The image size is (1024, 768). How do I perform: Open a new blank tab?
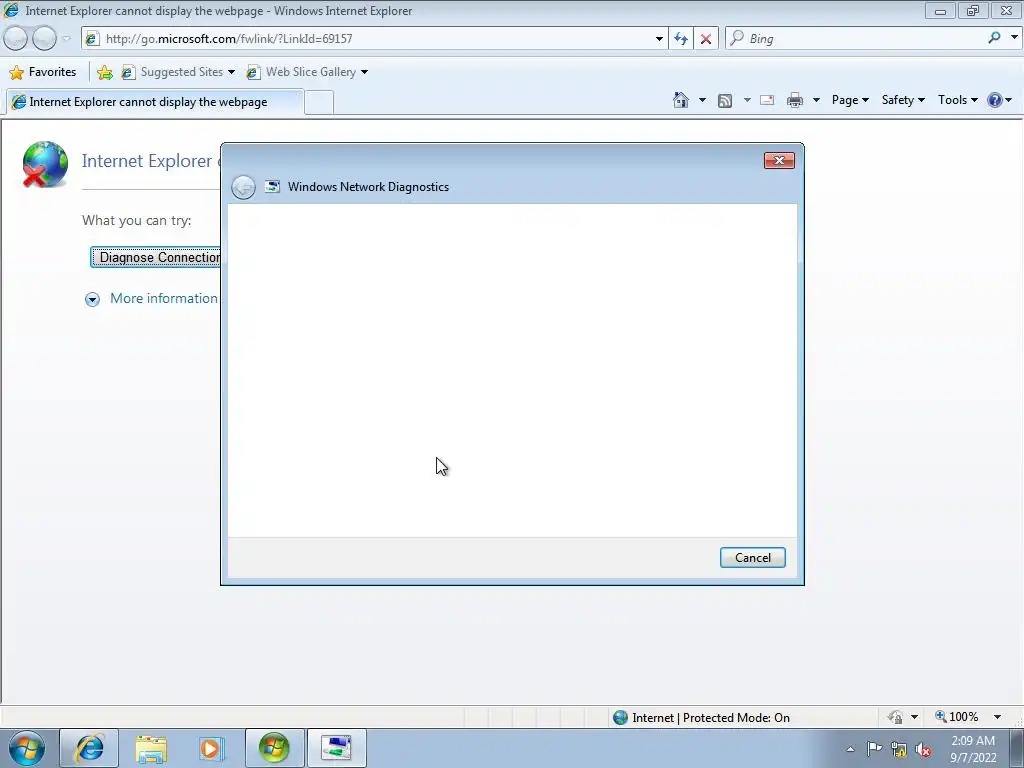click(319, 103)
